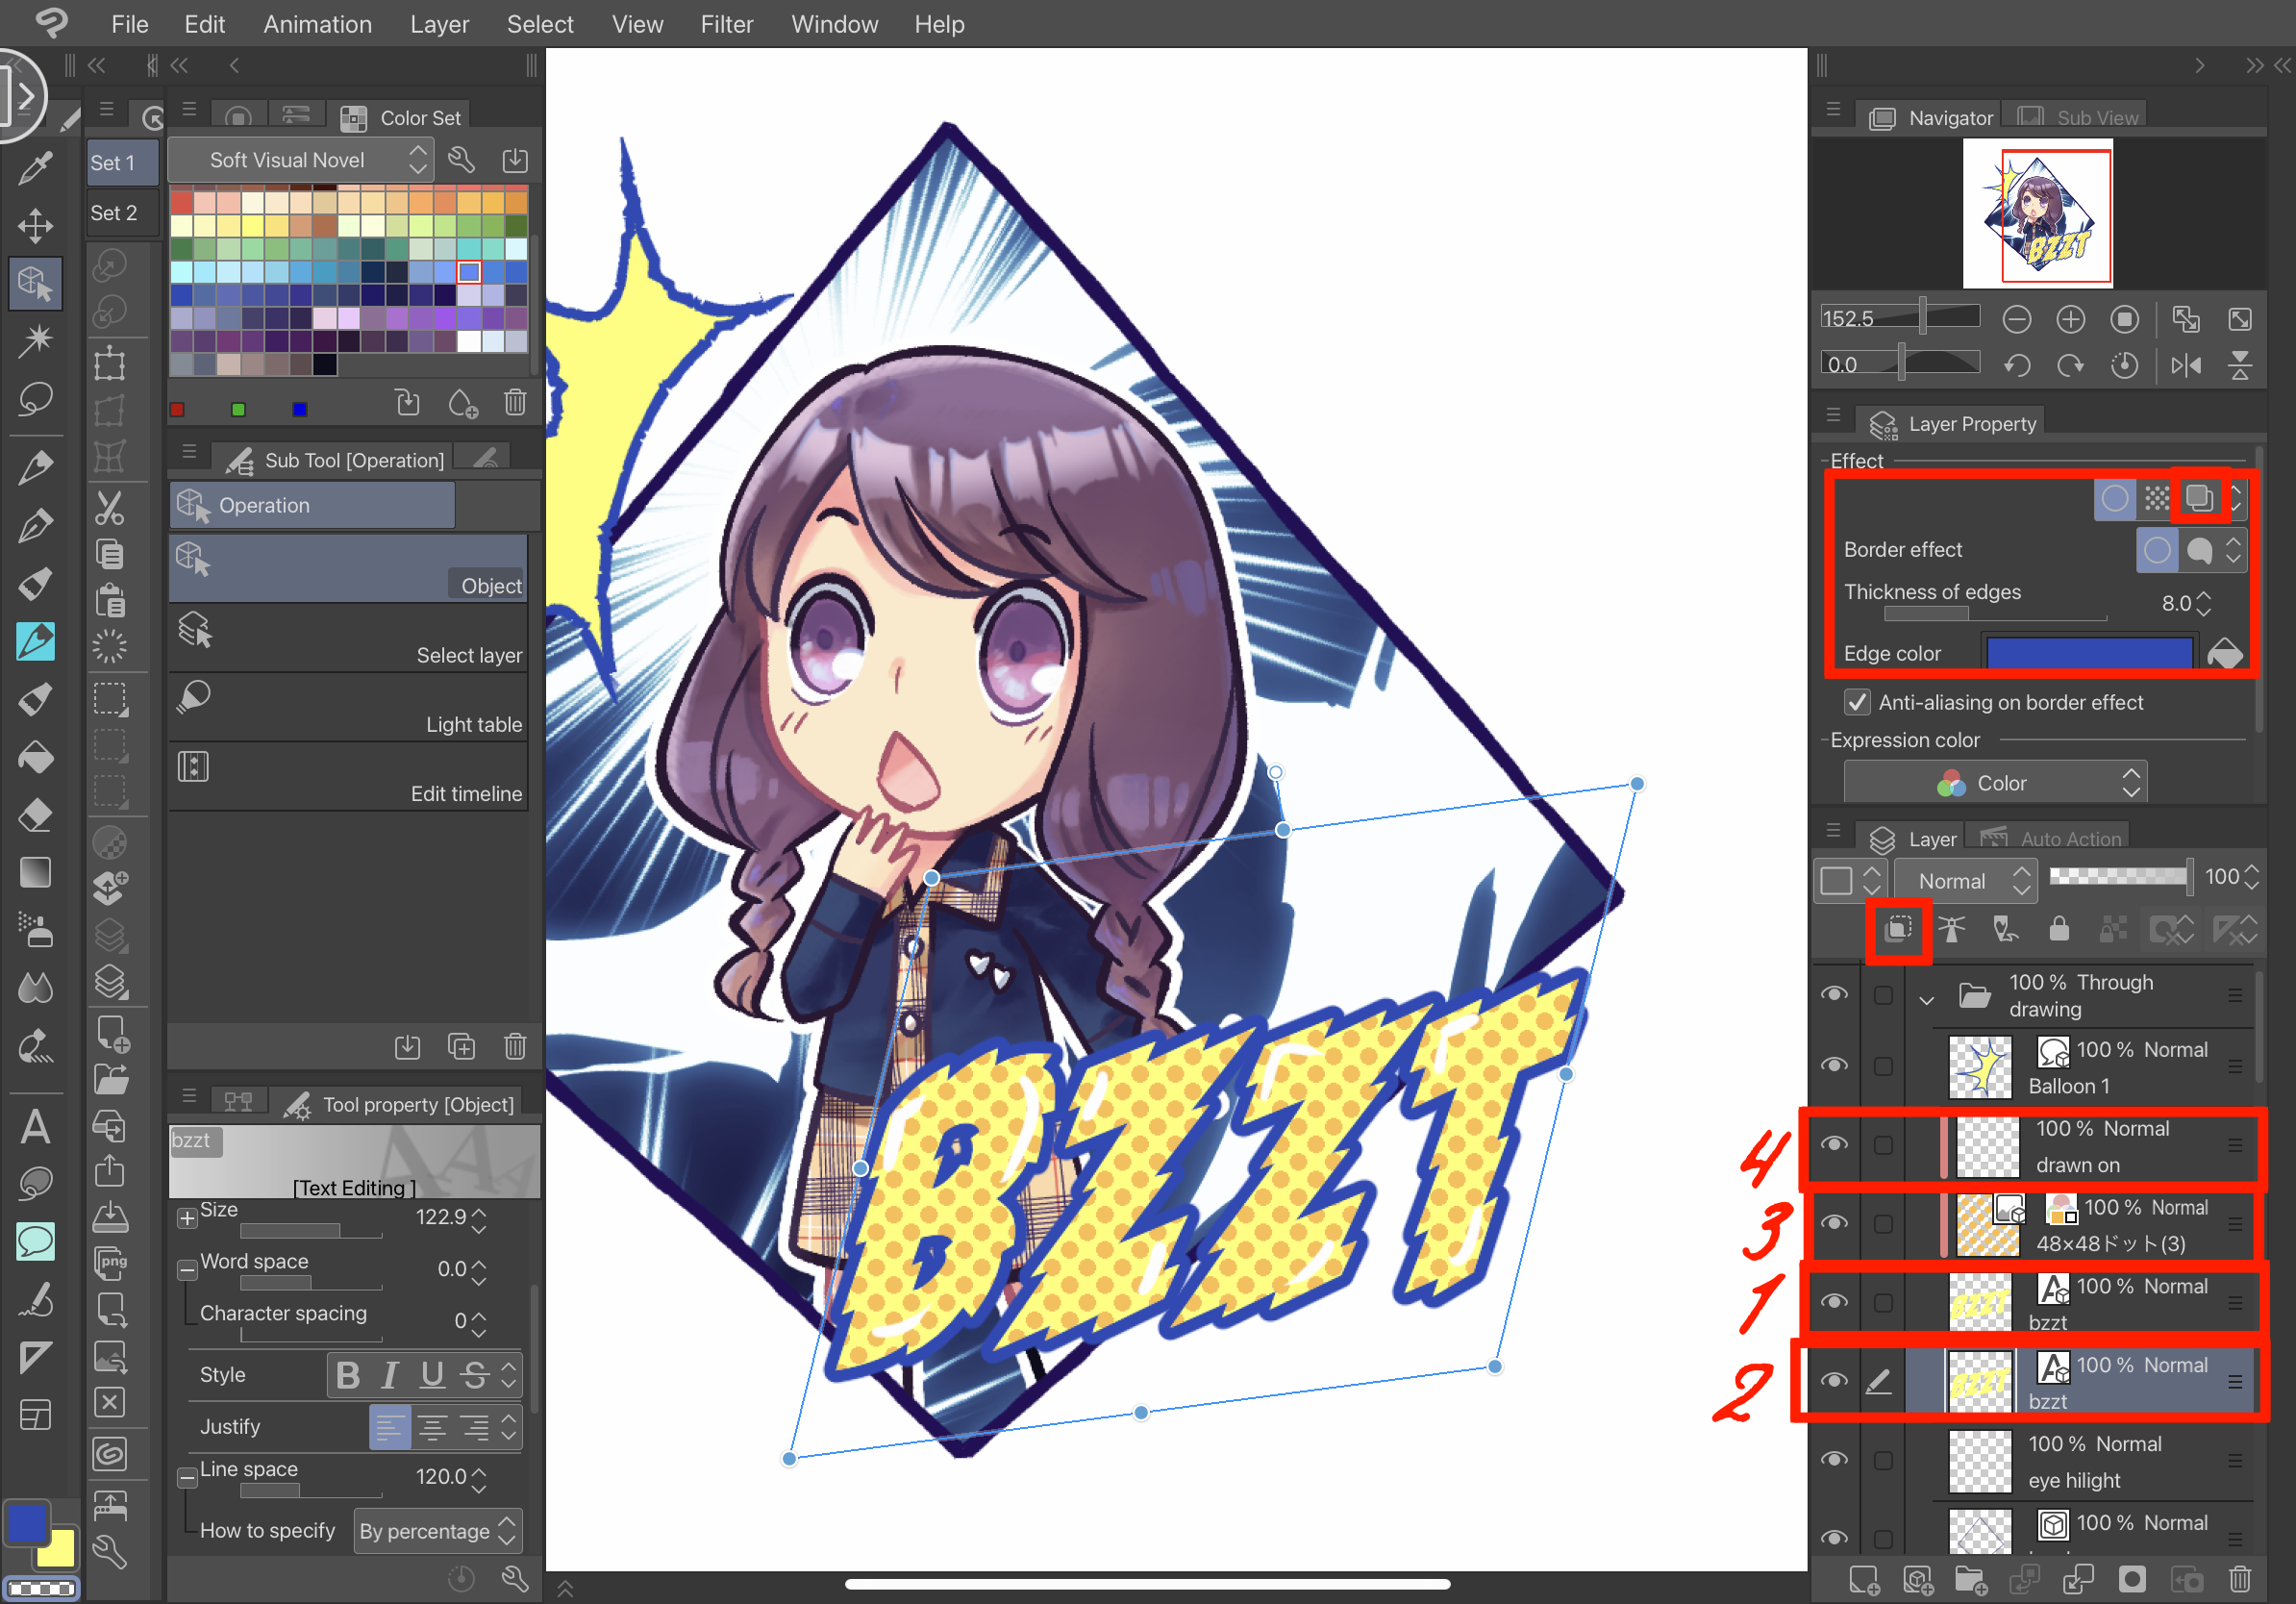Hide the Balloon 1 layer
This screenshot has height=1604, width=2296.
click(x=1835, y=1064)
